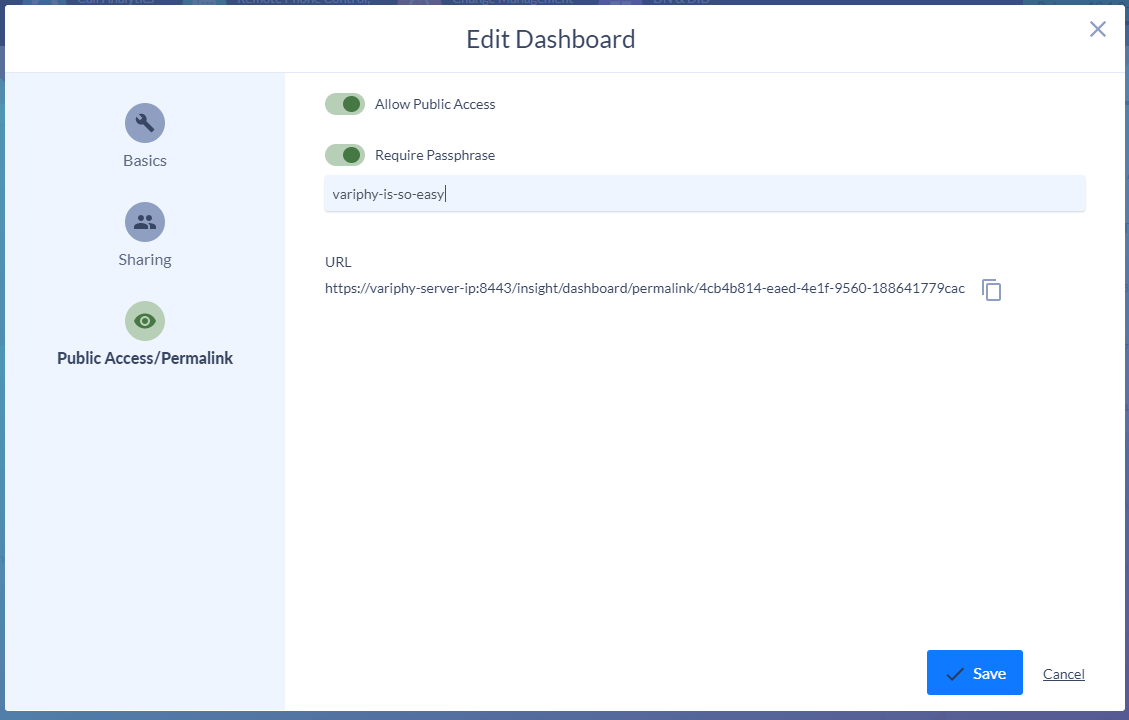Image resolution: width=1129 pixels, height=720 pixels.
Task: Open Sharing settings via the people icon
Action: pos(144,221)
